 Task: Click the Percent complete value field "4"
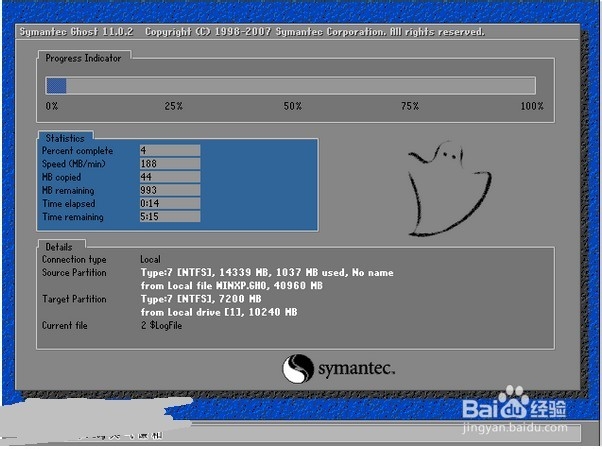coord(170,151)
